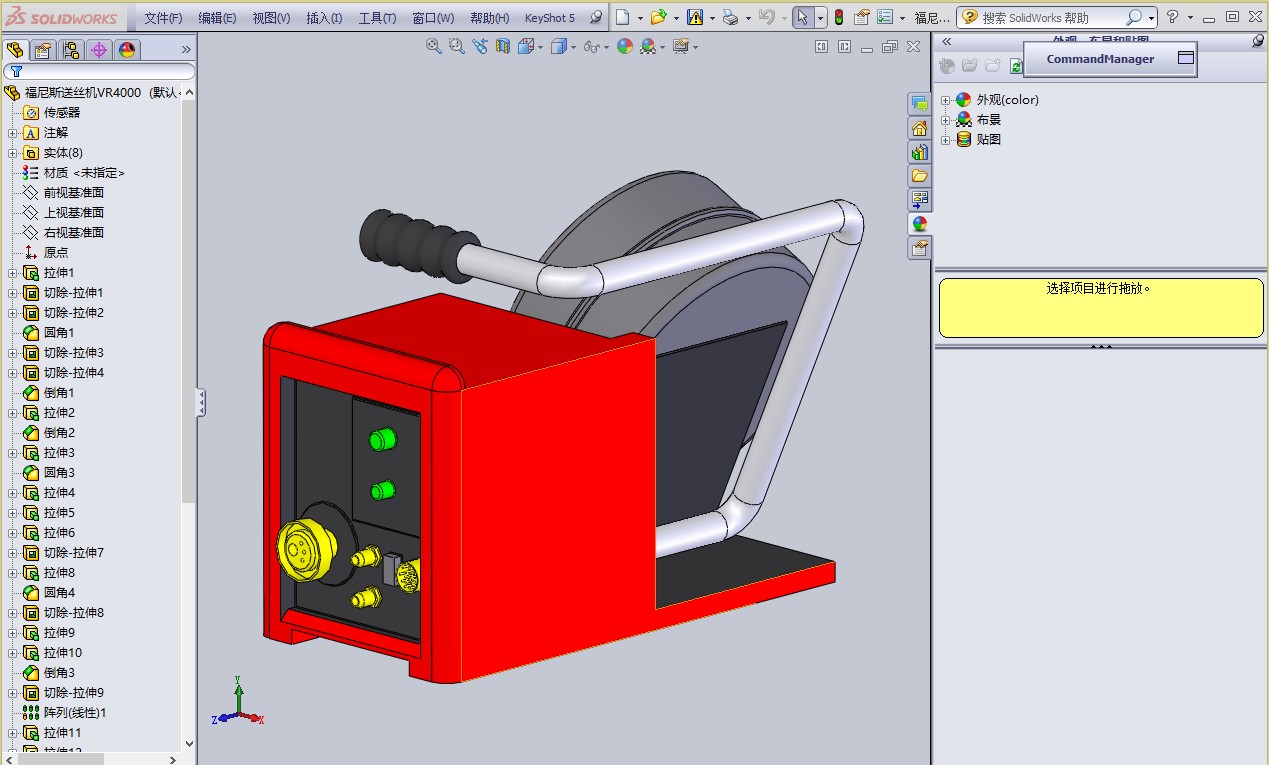Click the Edit Appearance icon in view toolbar
The image size is (1269, 765).
(625, 46)
